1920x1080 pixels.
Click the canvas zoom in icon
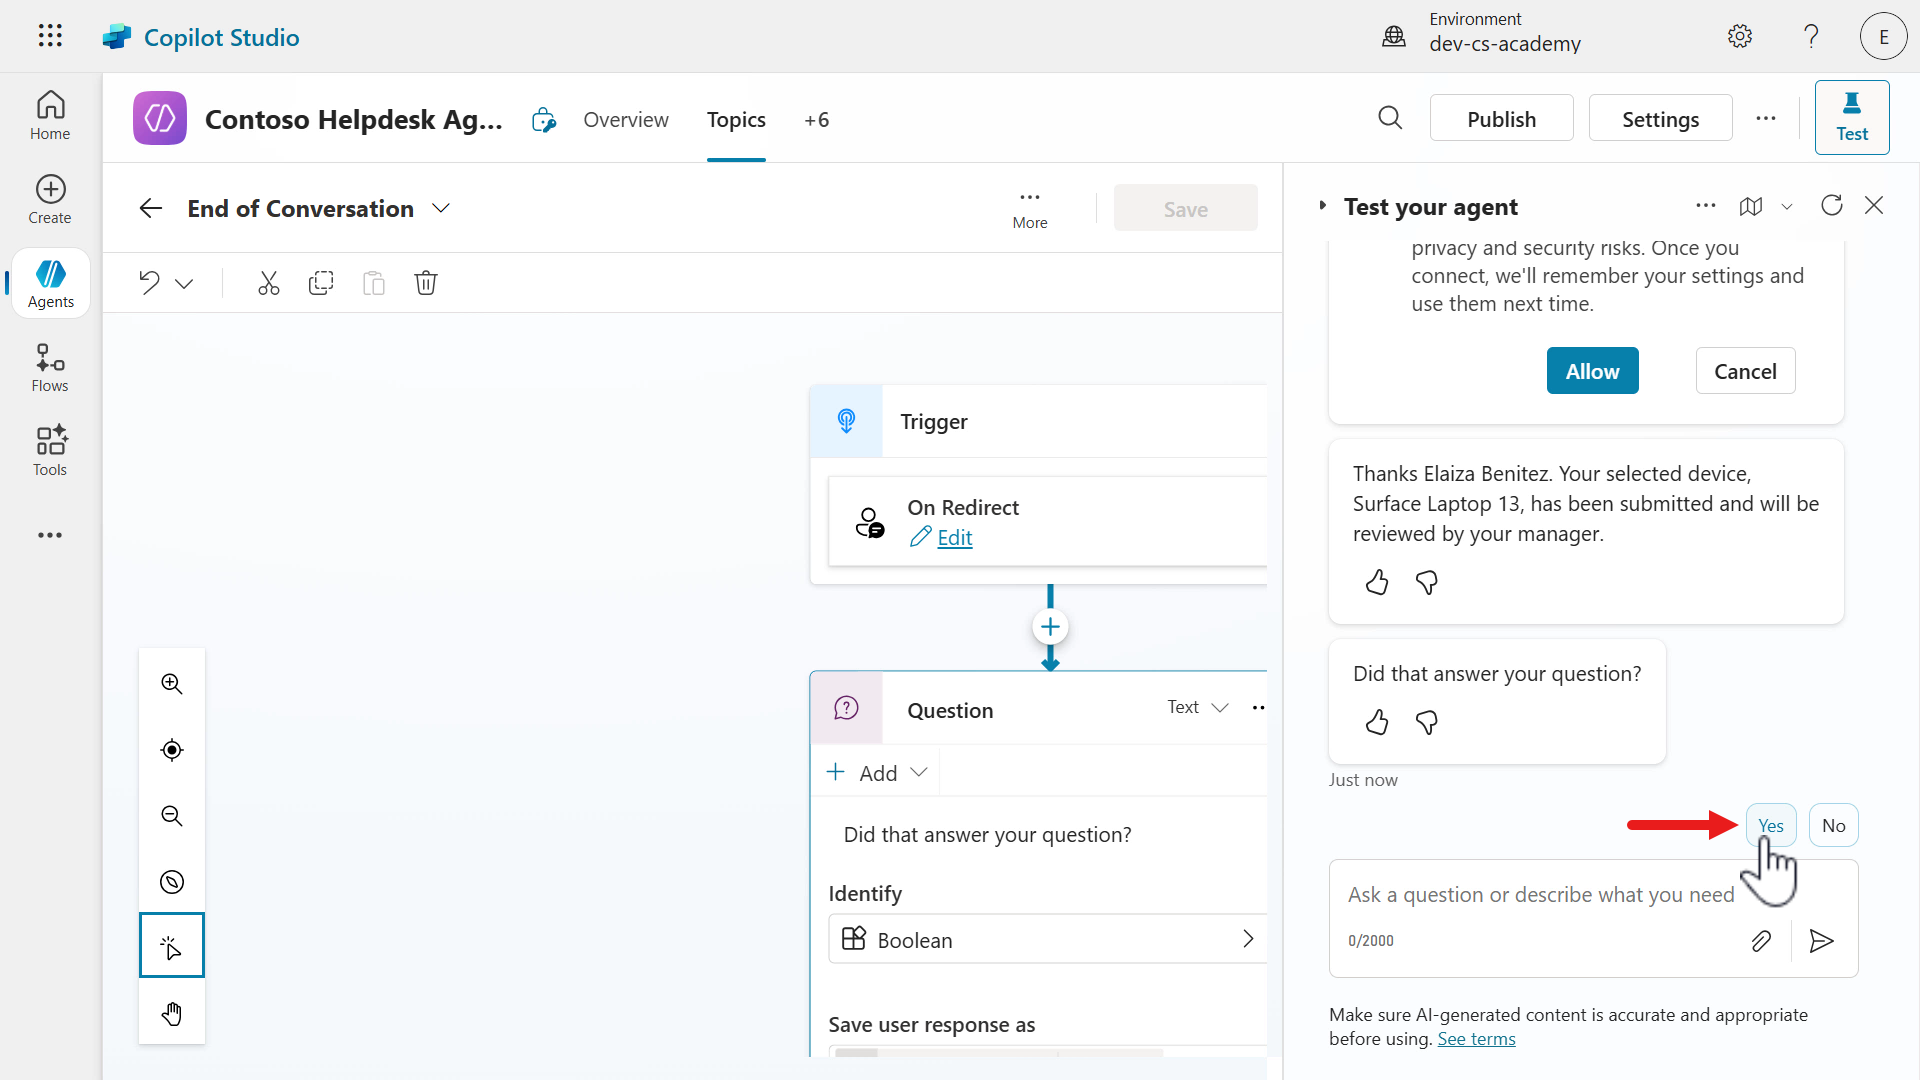click(x=172, y=684)
